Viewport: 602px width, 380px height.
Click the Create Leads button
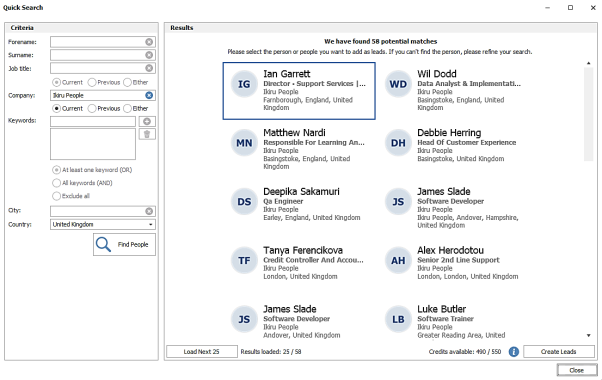(x=559, y=352)
